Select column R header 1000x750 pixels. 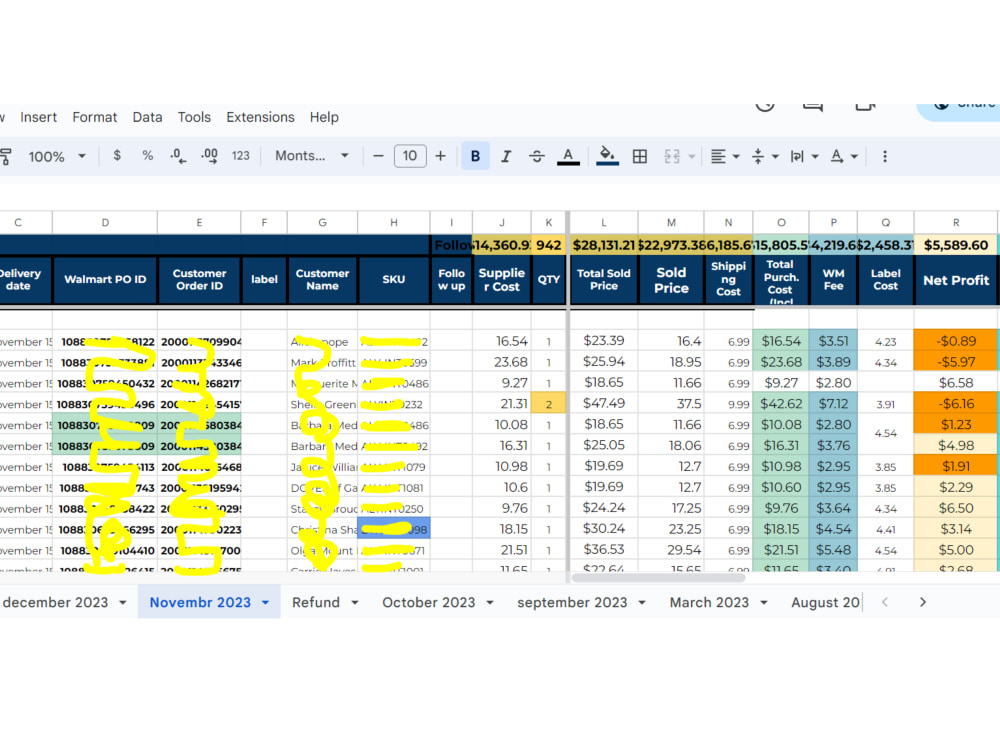(955, 223)
